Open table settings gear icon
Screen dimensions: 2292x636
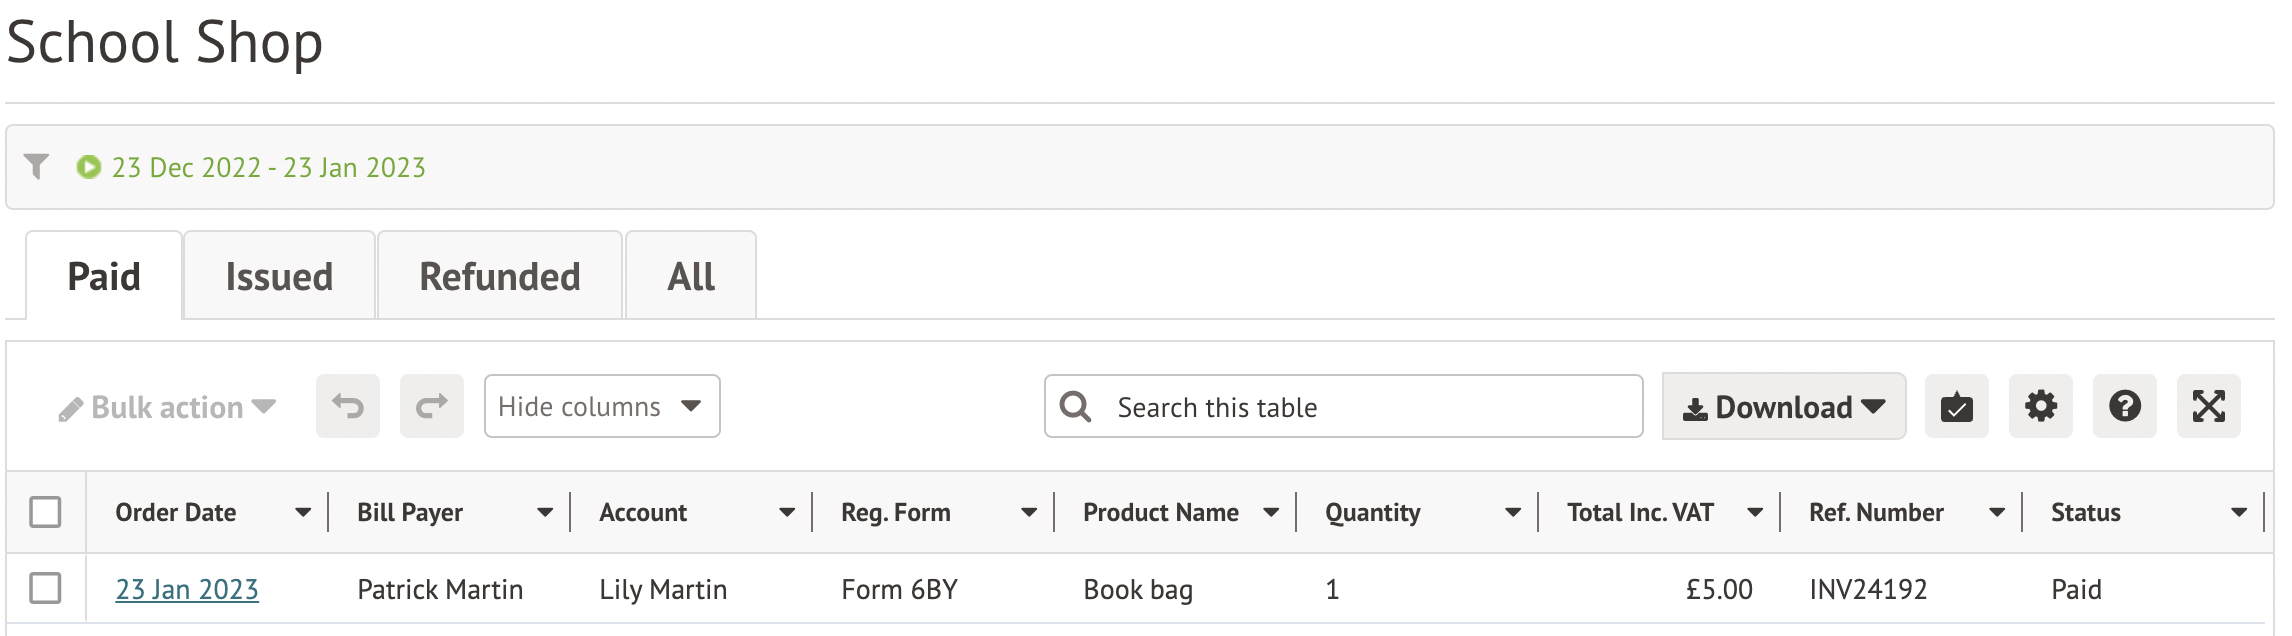pyautogui.click(x=2040, y=406)
